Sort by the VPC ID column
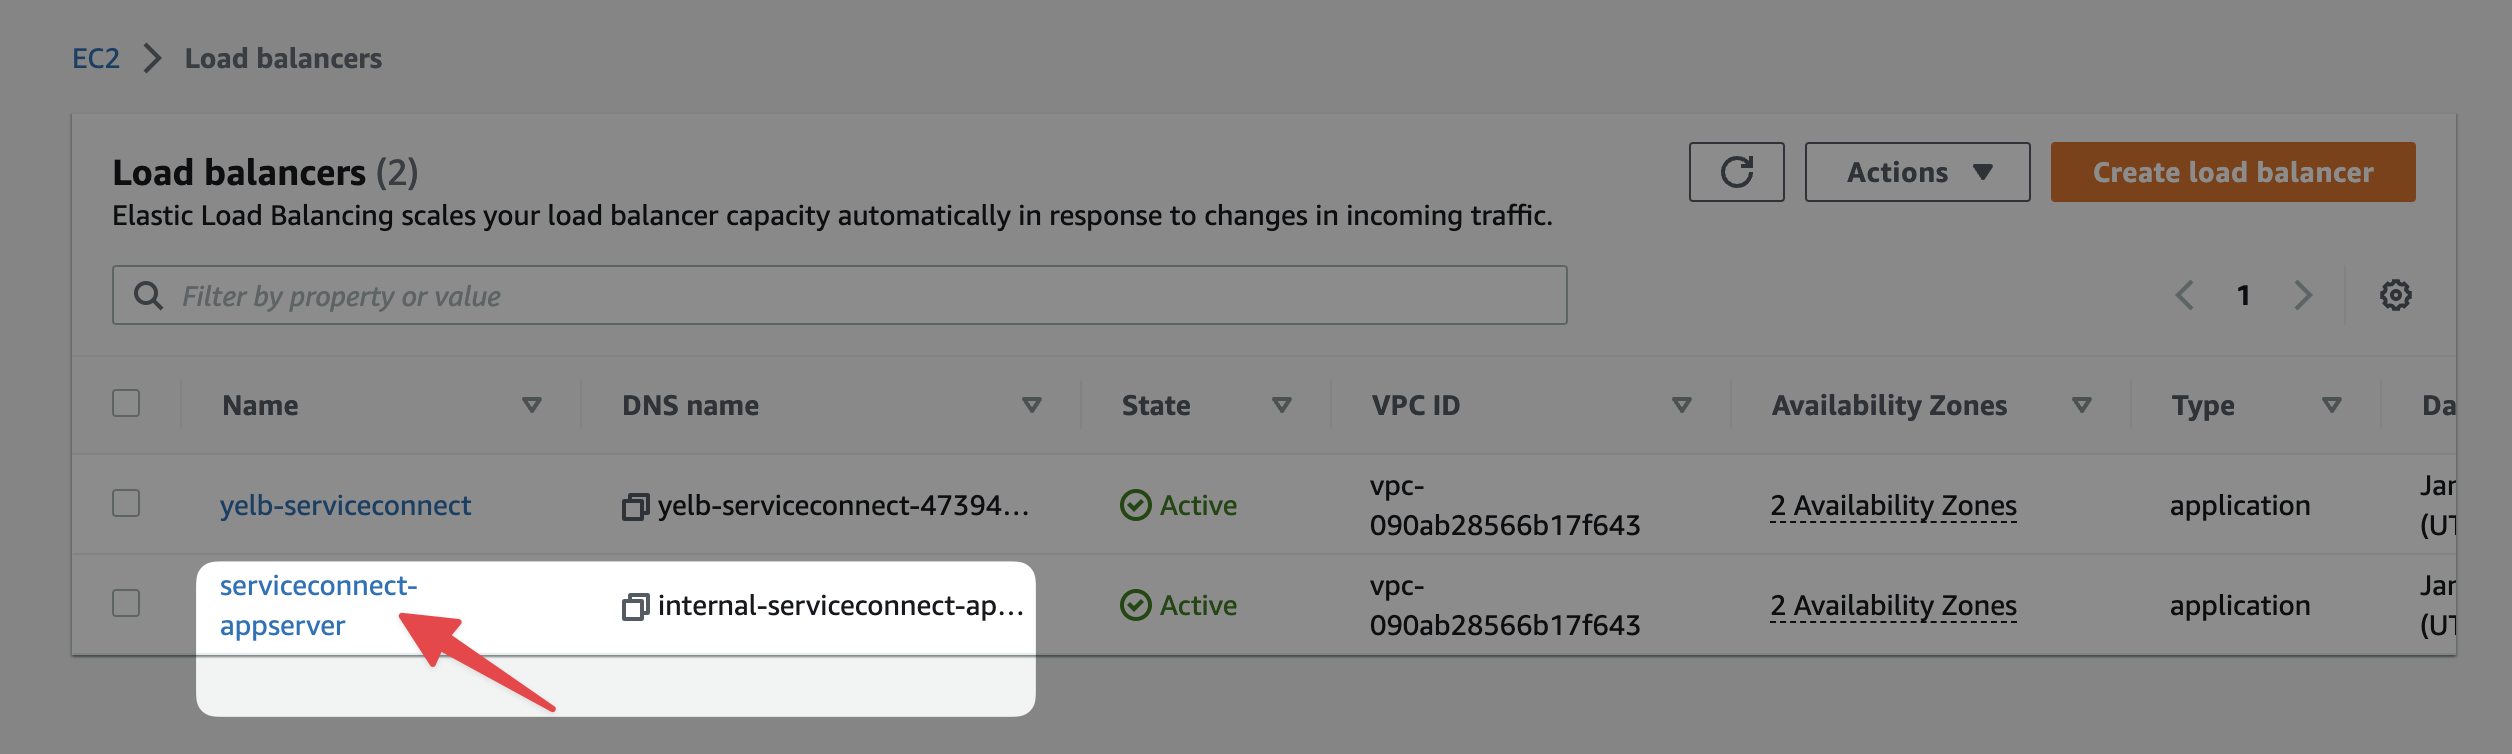 (x=1682, y=405)
